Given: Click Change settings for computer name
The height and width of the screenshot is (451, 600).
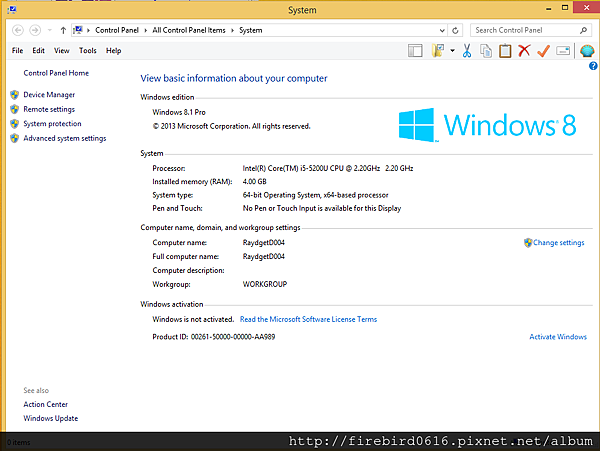Looking at the screenshot, I should [559, 243].
